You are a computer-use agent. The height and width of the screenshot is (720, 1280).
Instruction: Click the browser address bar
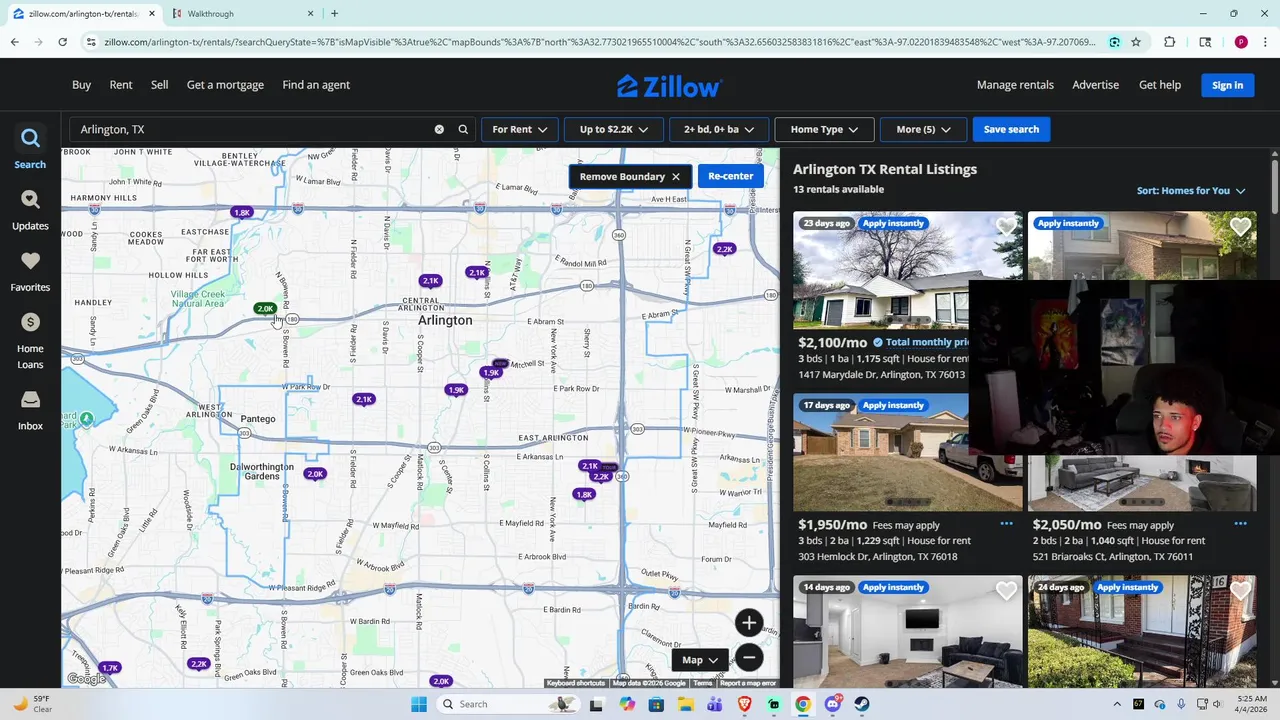(x=600, y=42)
